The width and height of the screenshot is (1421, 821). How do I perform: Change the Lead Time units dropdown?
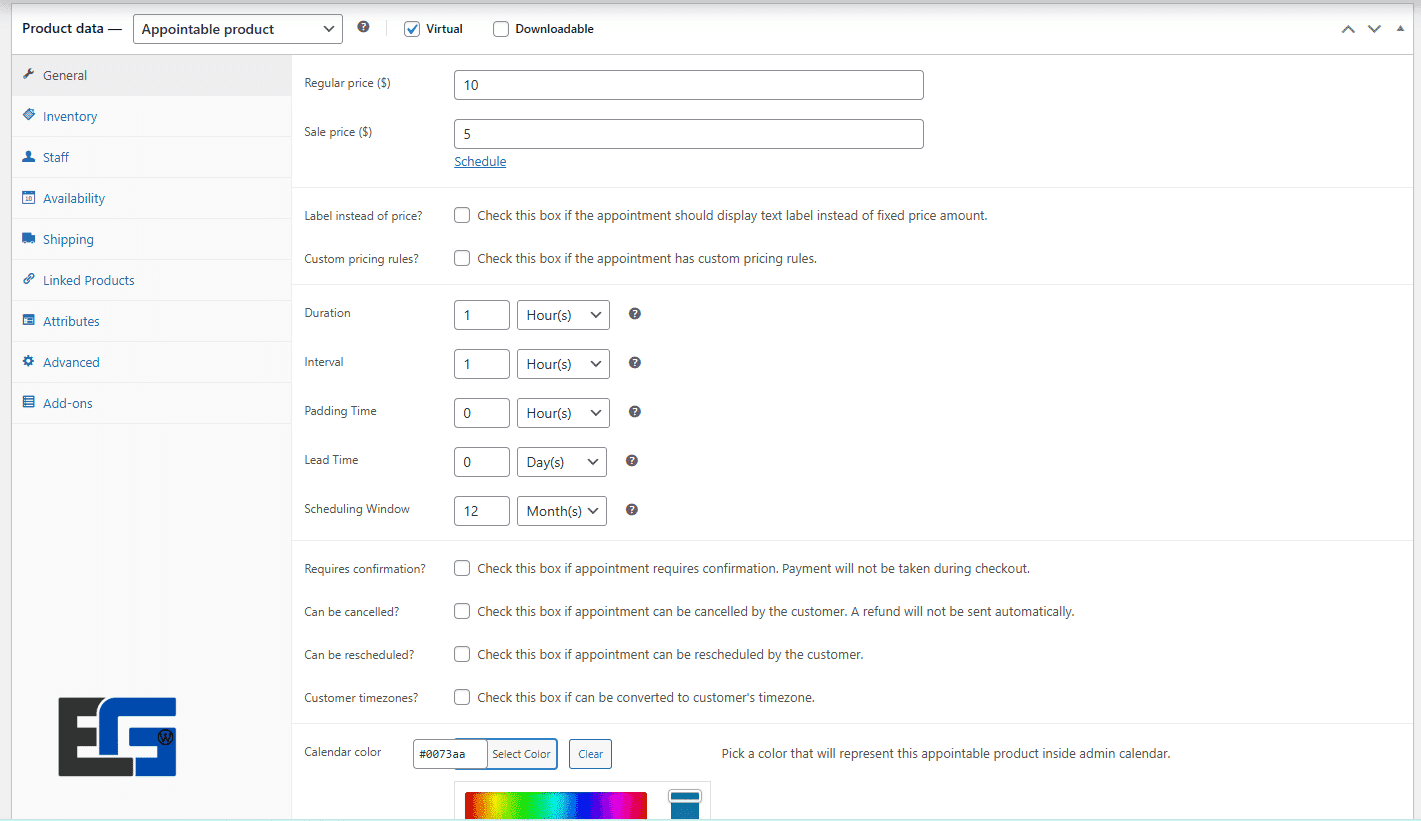click(x=561, y=461)
